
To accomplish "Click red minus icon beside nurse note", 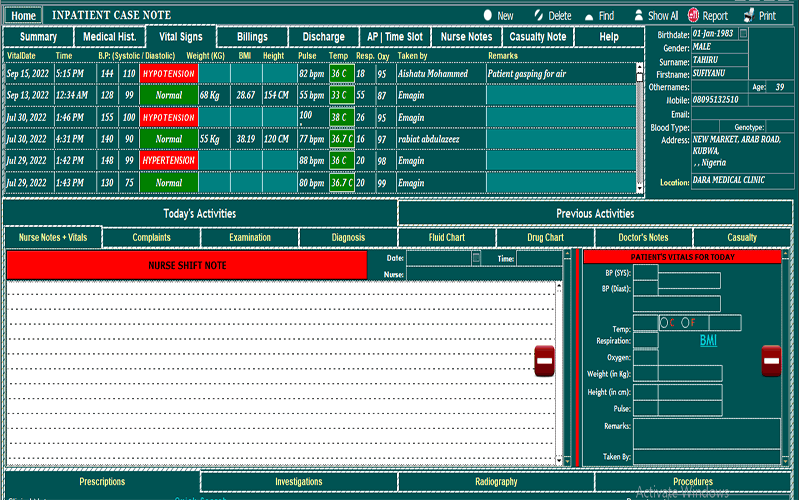I will coord(545,361).
